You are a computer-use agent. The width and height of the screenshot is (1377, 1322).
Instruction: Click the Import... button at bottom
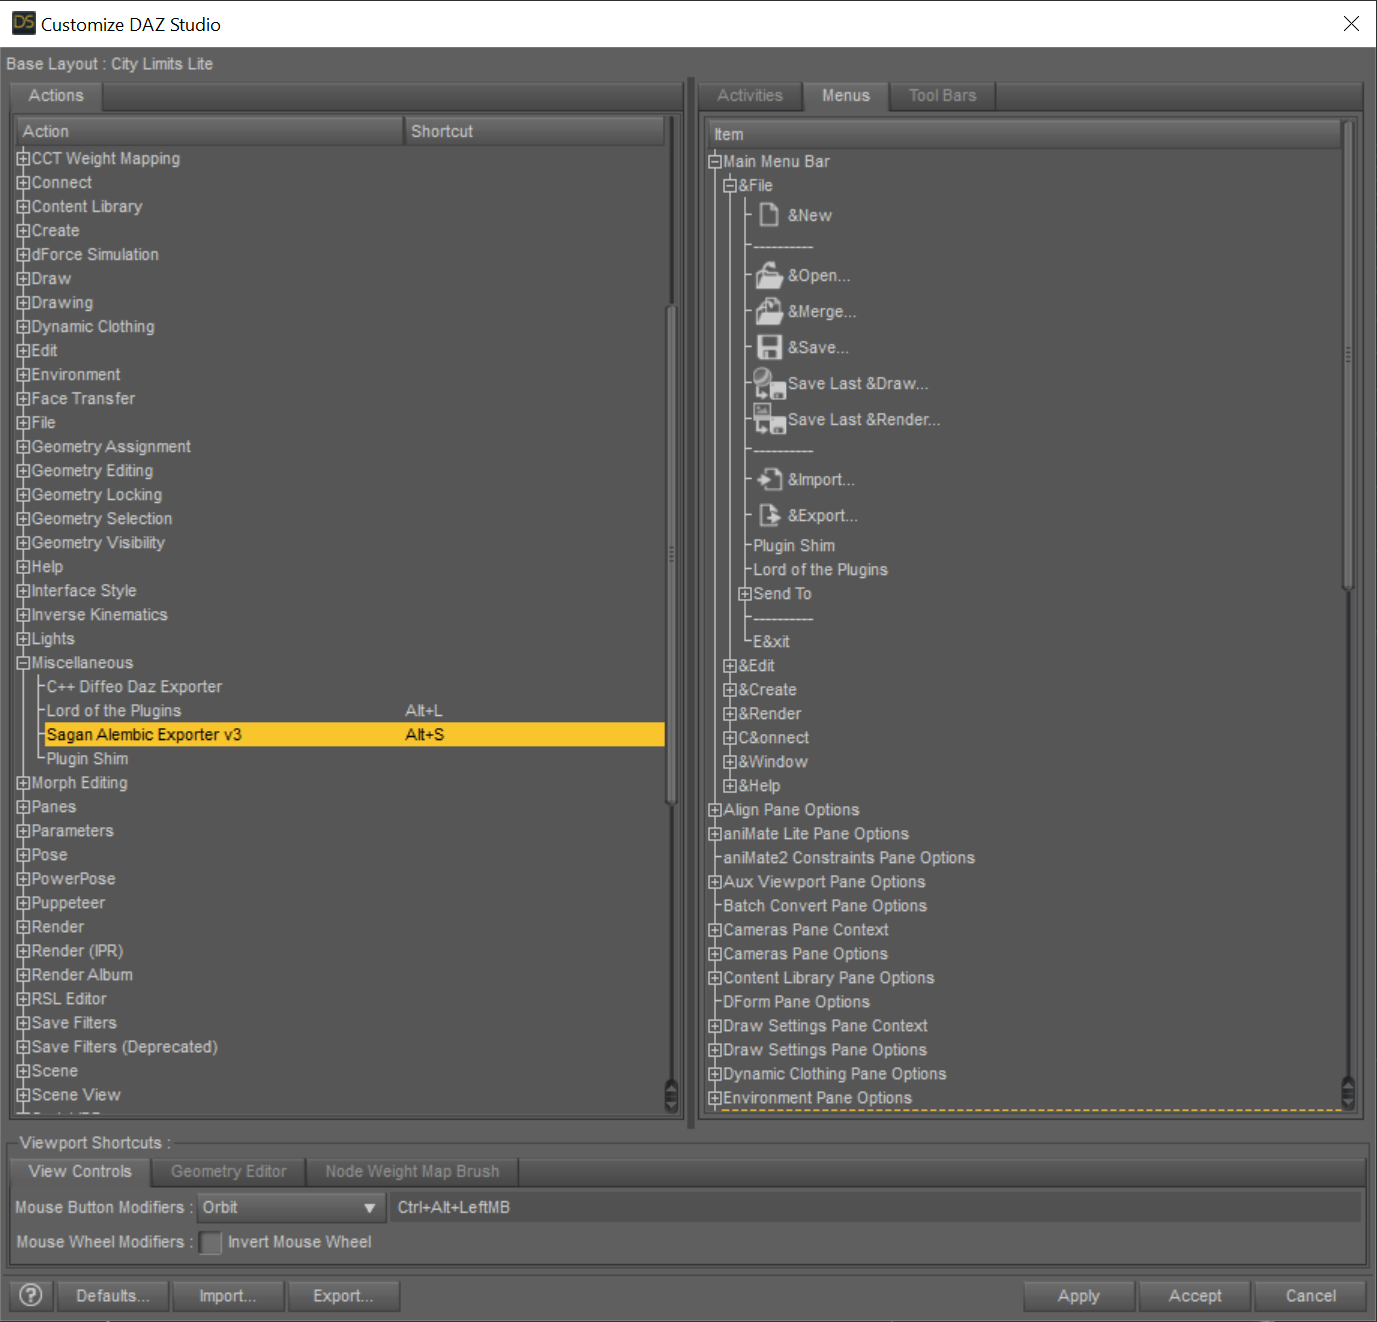[228, 1296]
